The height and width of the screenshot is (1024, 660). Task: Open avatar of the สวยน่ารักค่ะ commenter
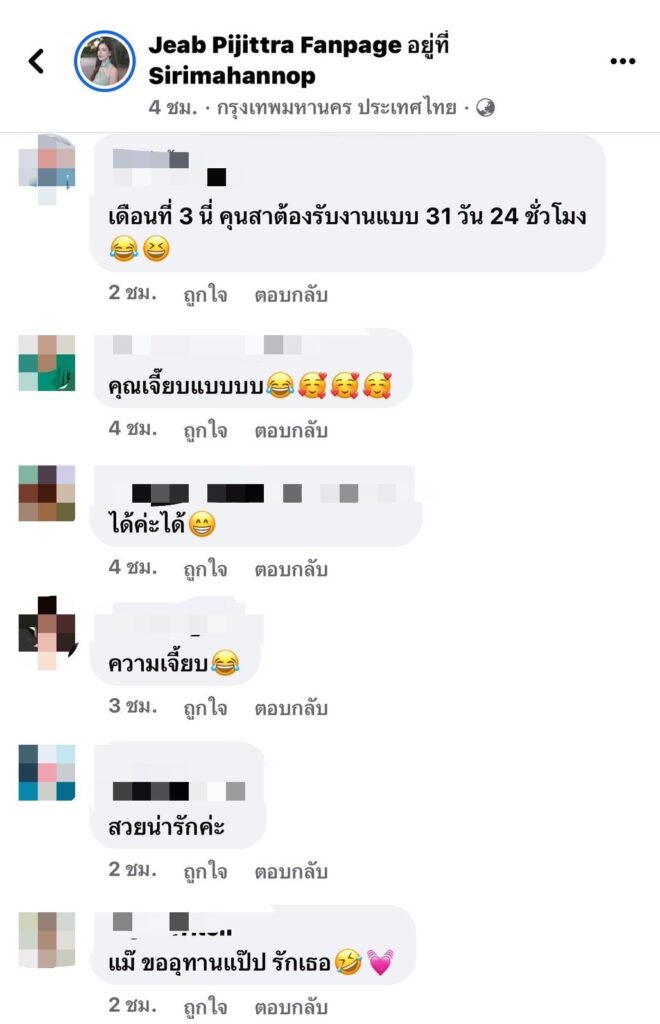pyautogui.click(x=47, y=773)
